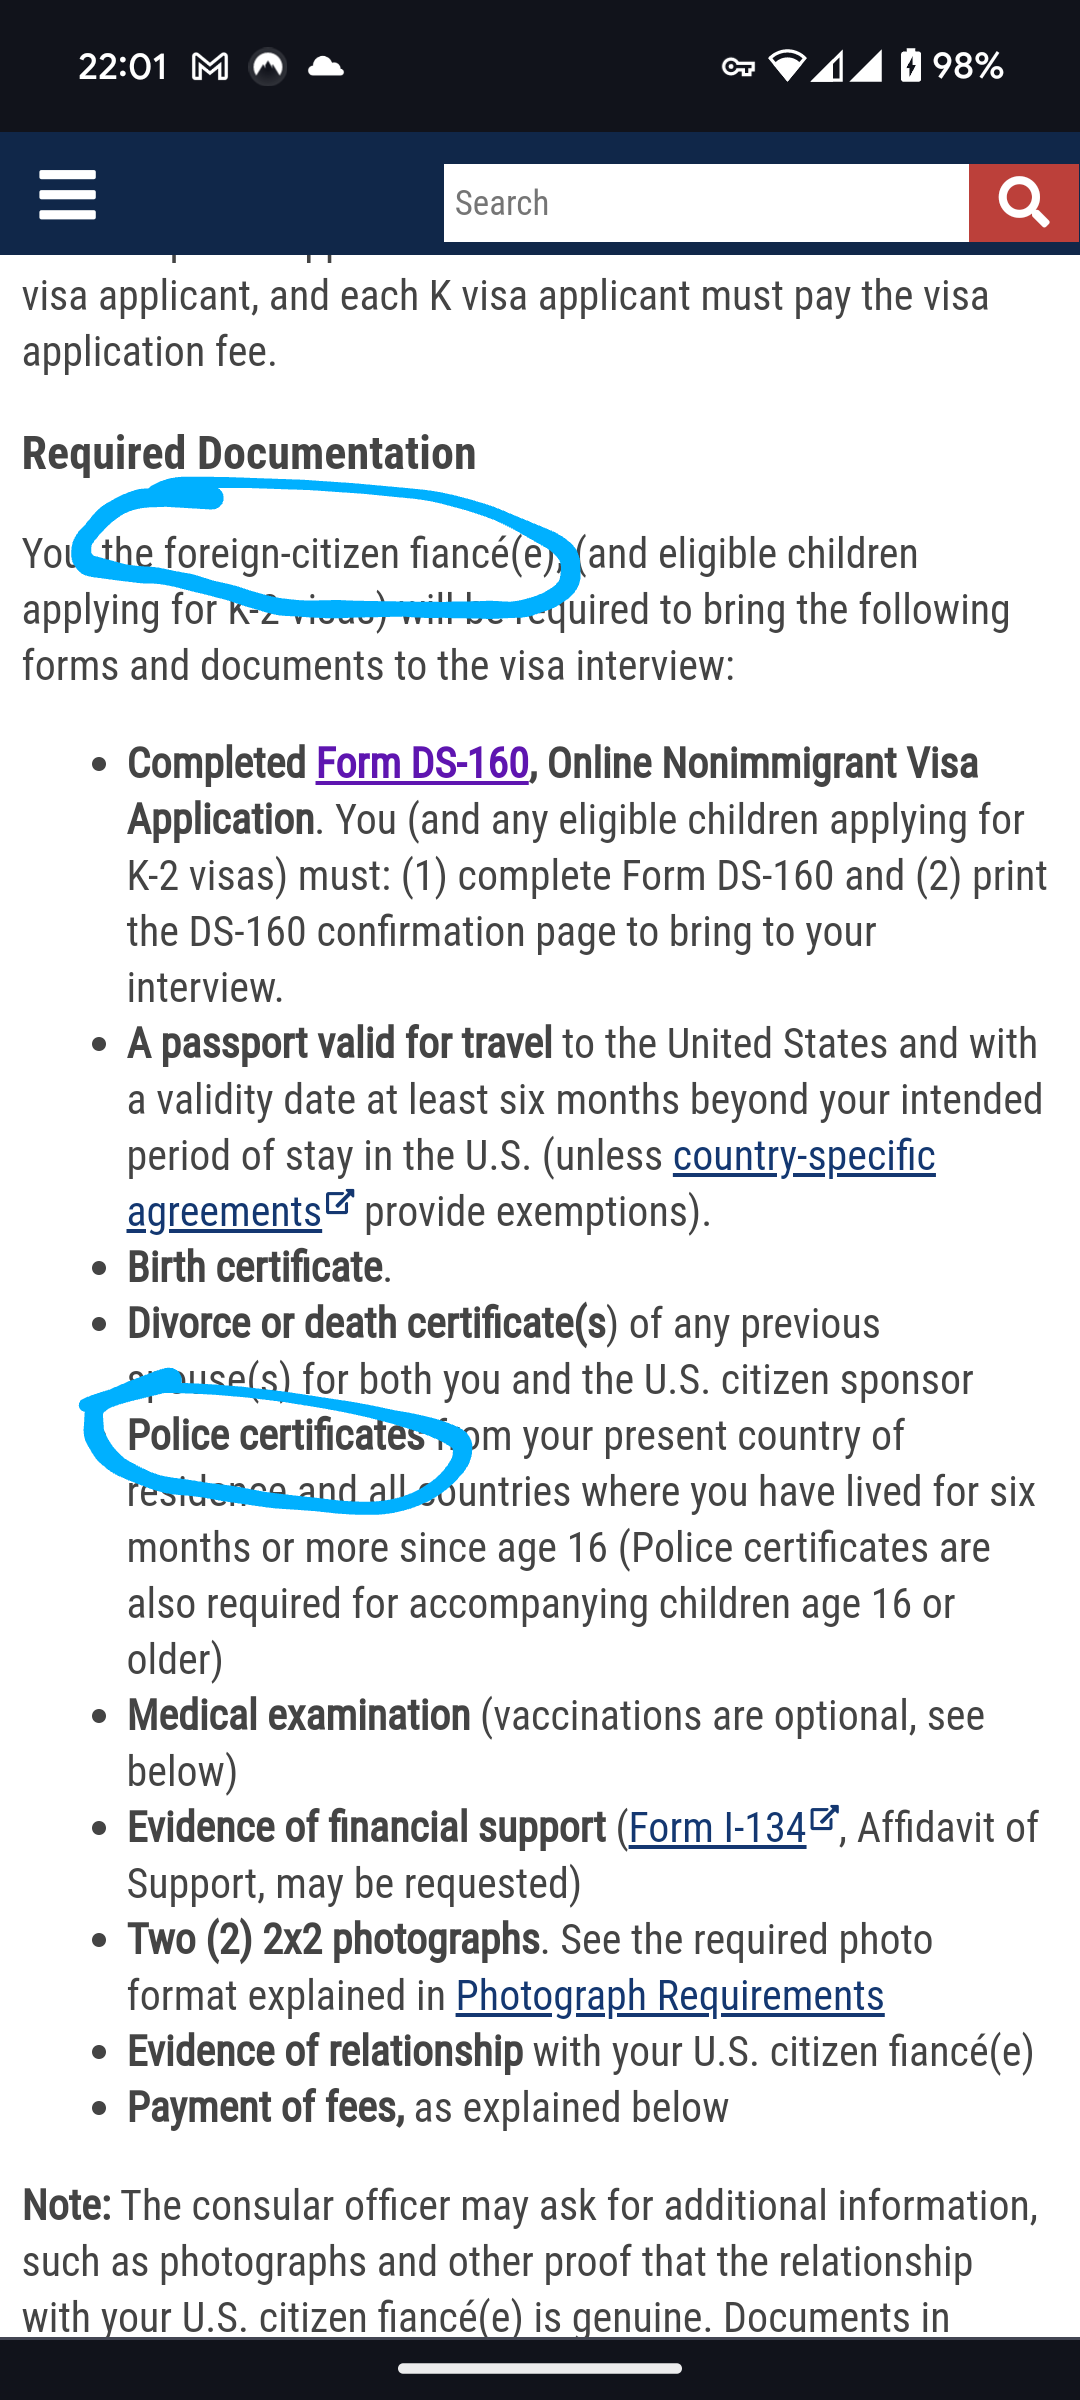
Task: Tap the Gmail notification icon in status bar
Action: (x=210, y=67)
